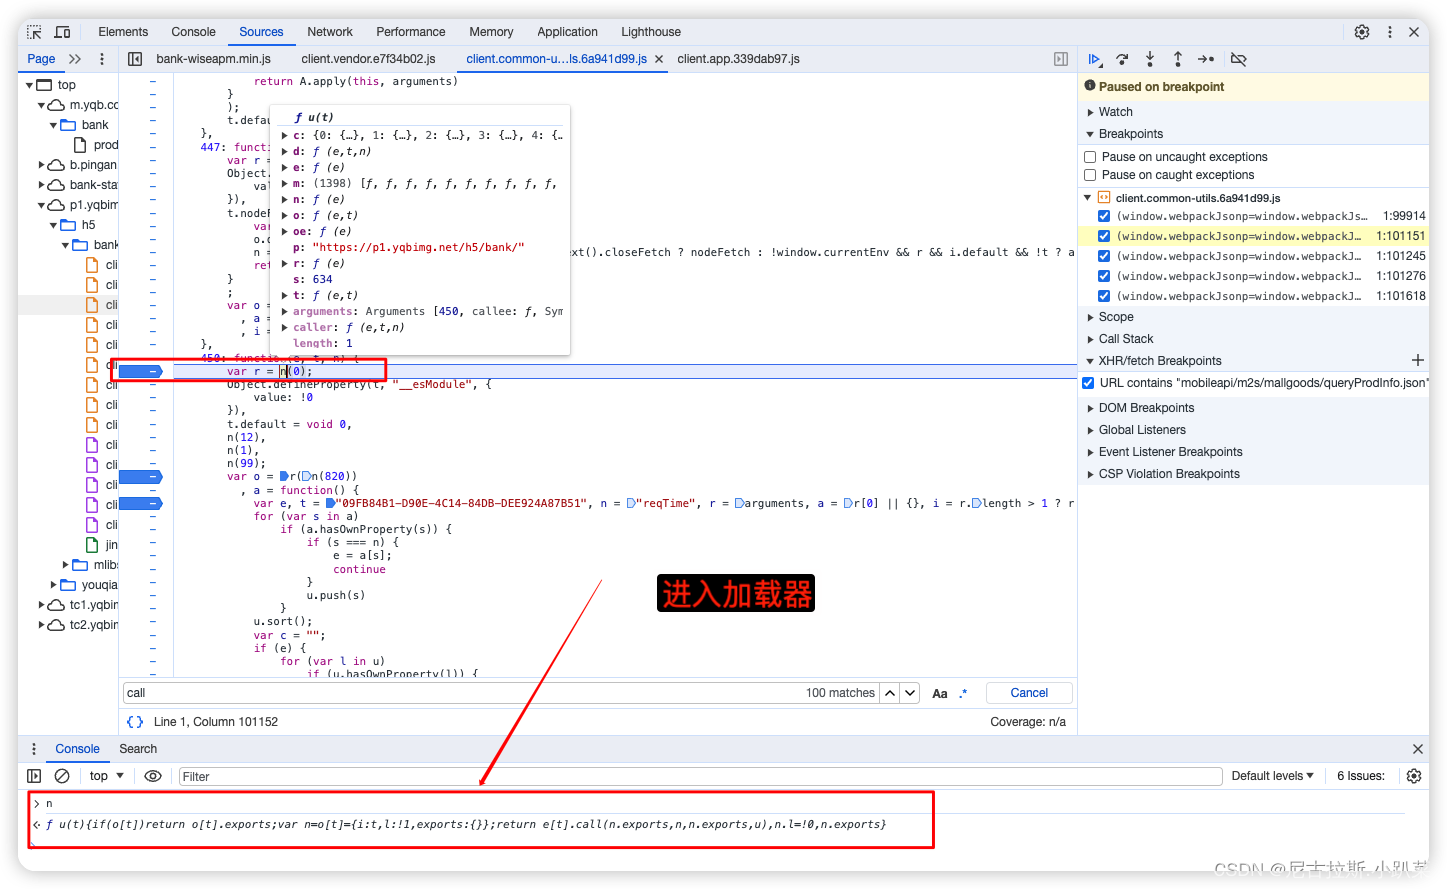This screenshot has width=1447, height=889.
Task: Open the Default levels dropdown
Action: [1271, 775]
